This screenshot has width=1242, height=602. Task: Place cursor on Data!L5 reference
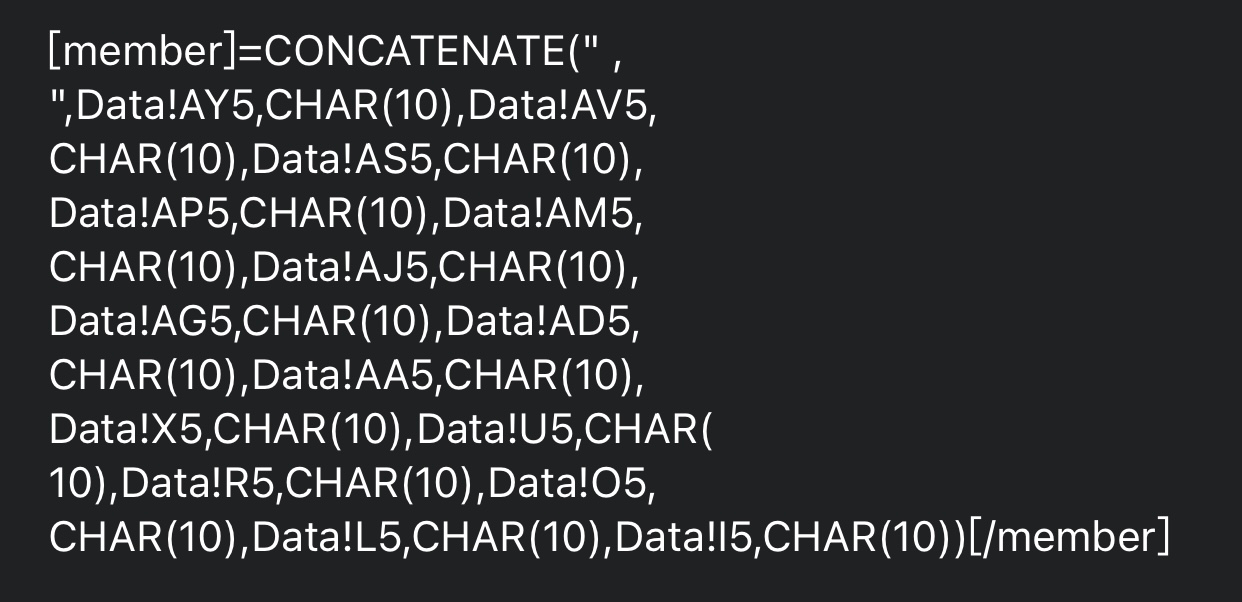click(x=329, y=538)
